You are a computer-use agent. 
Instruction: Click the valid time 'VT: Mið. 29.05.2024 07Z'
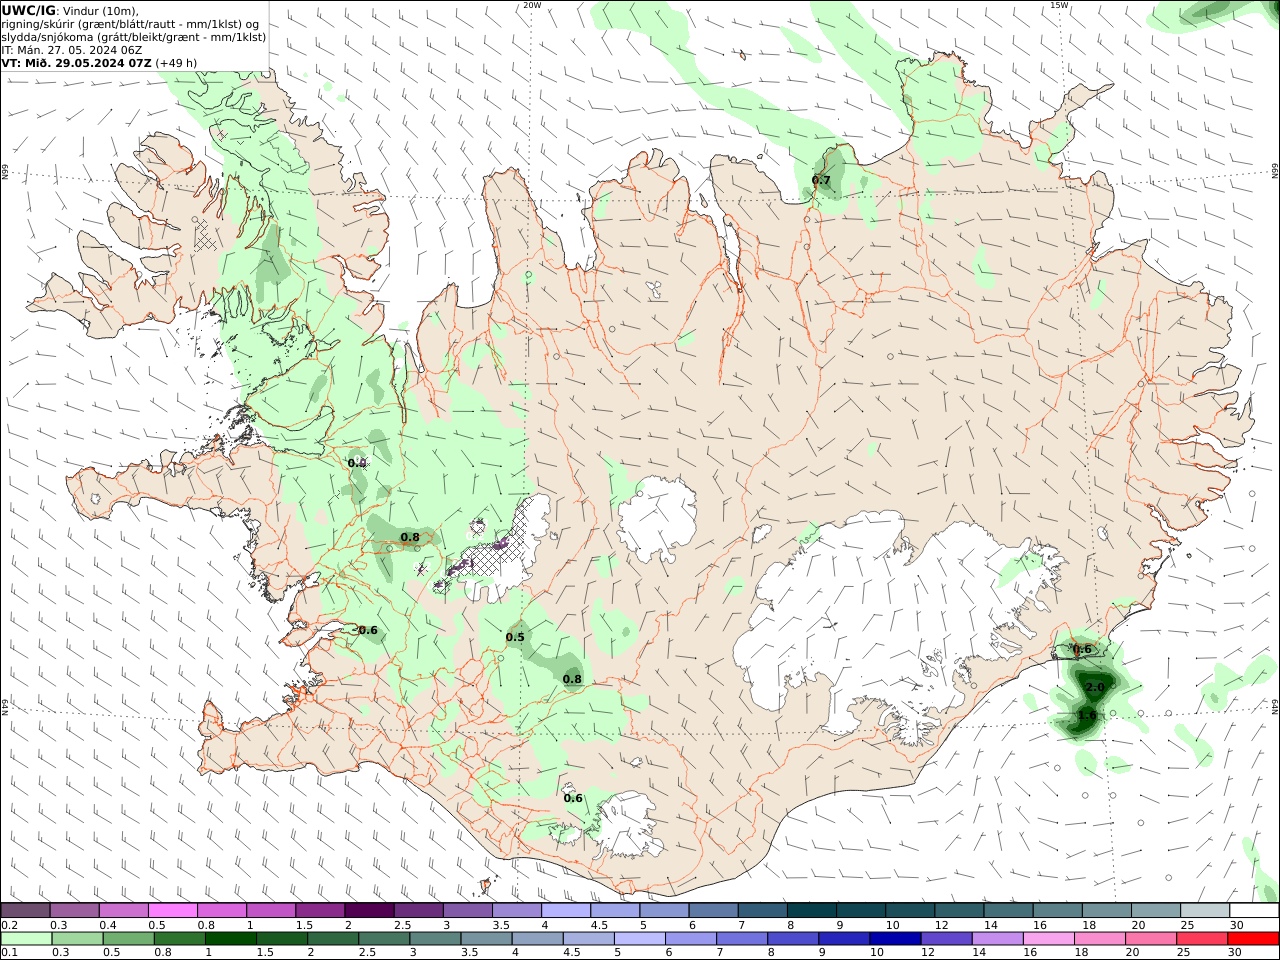(77, 62)
